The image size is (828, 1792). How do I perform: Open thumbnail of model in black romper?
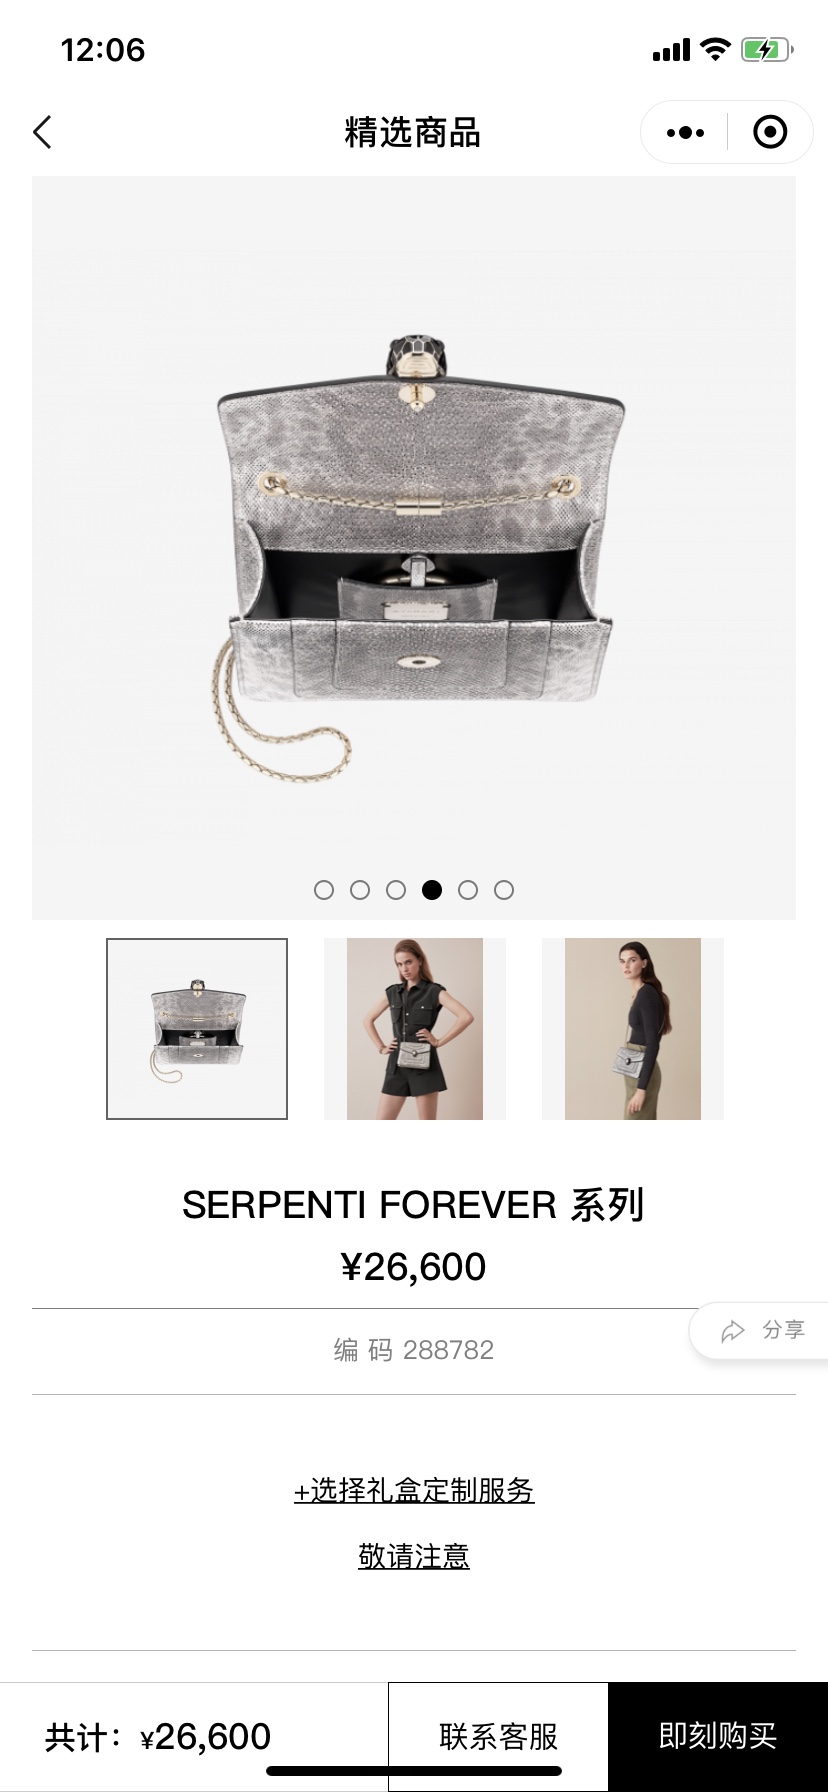[415, 1029]
